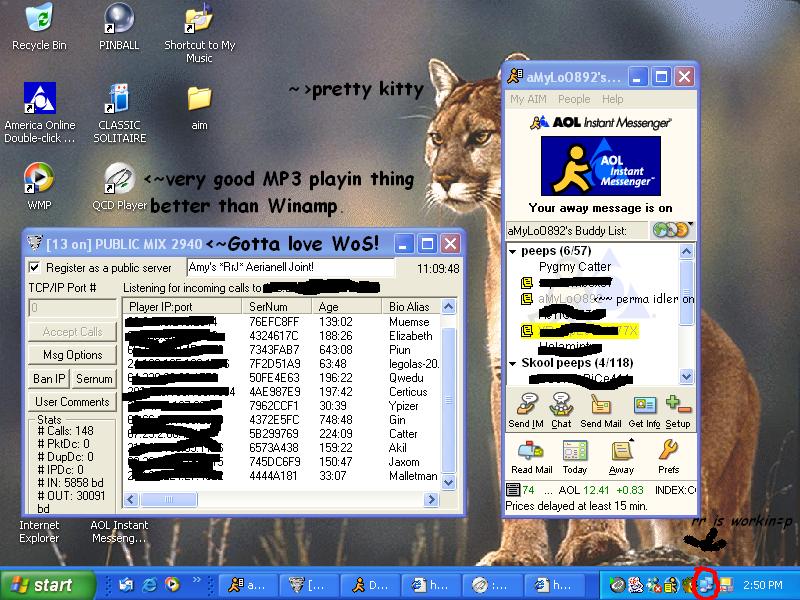Launch Windows Media Player from Quick Launch
Screen dimensions: 800x600
172,584
